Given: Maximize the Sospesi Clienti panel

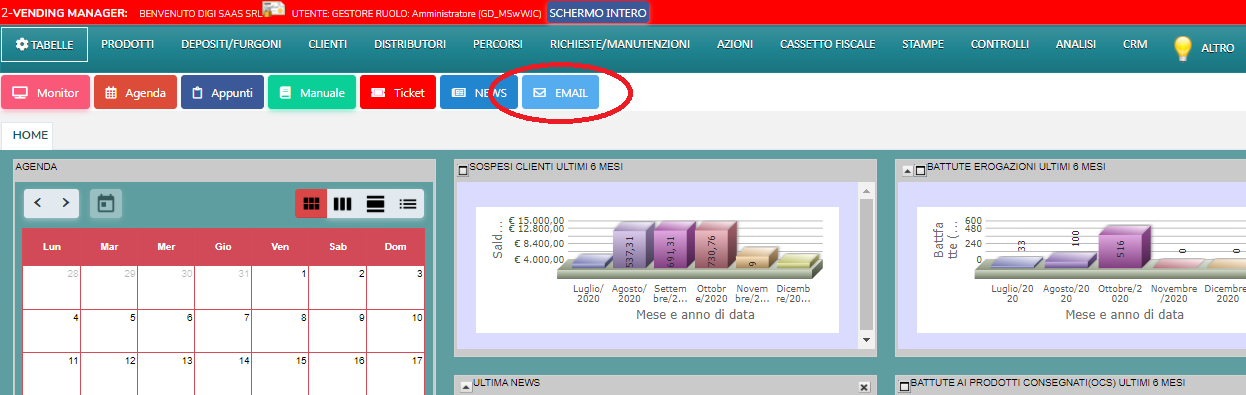Looking at the screenshot, I should click(462, 171).
